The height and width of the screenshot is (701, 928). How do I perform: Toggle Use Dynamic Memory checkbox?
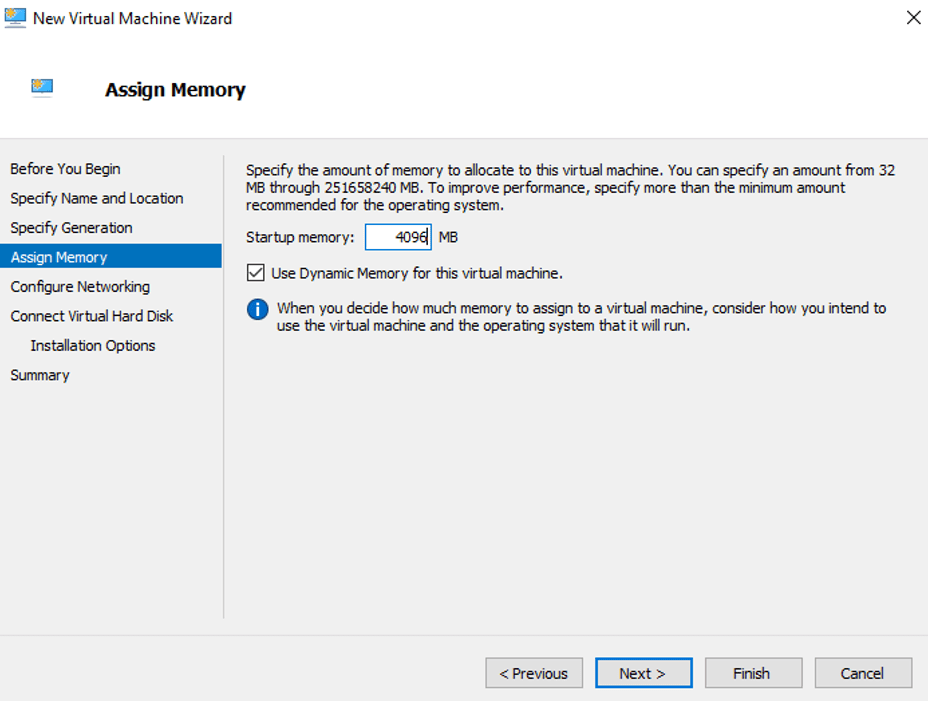(256, 273)
